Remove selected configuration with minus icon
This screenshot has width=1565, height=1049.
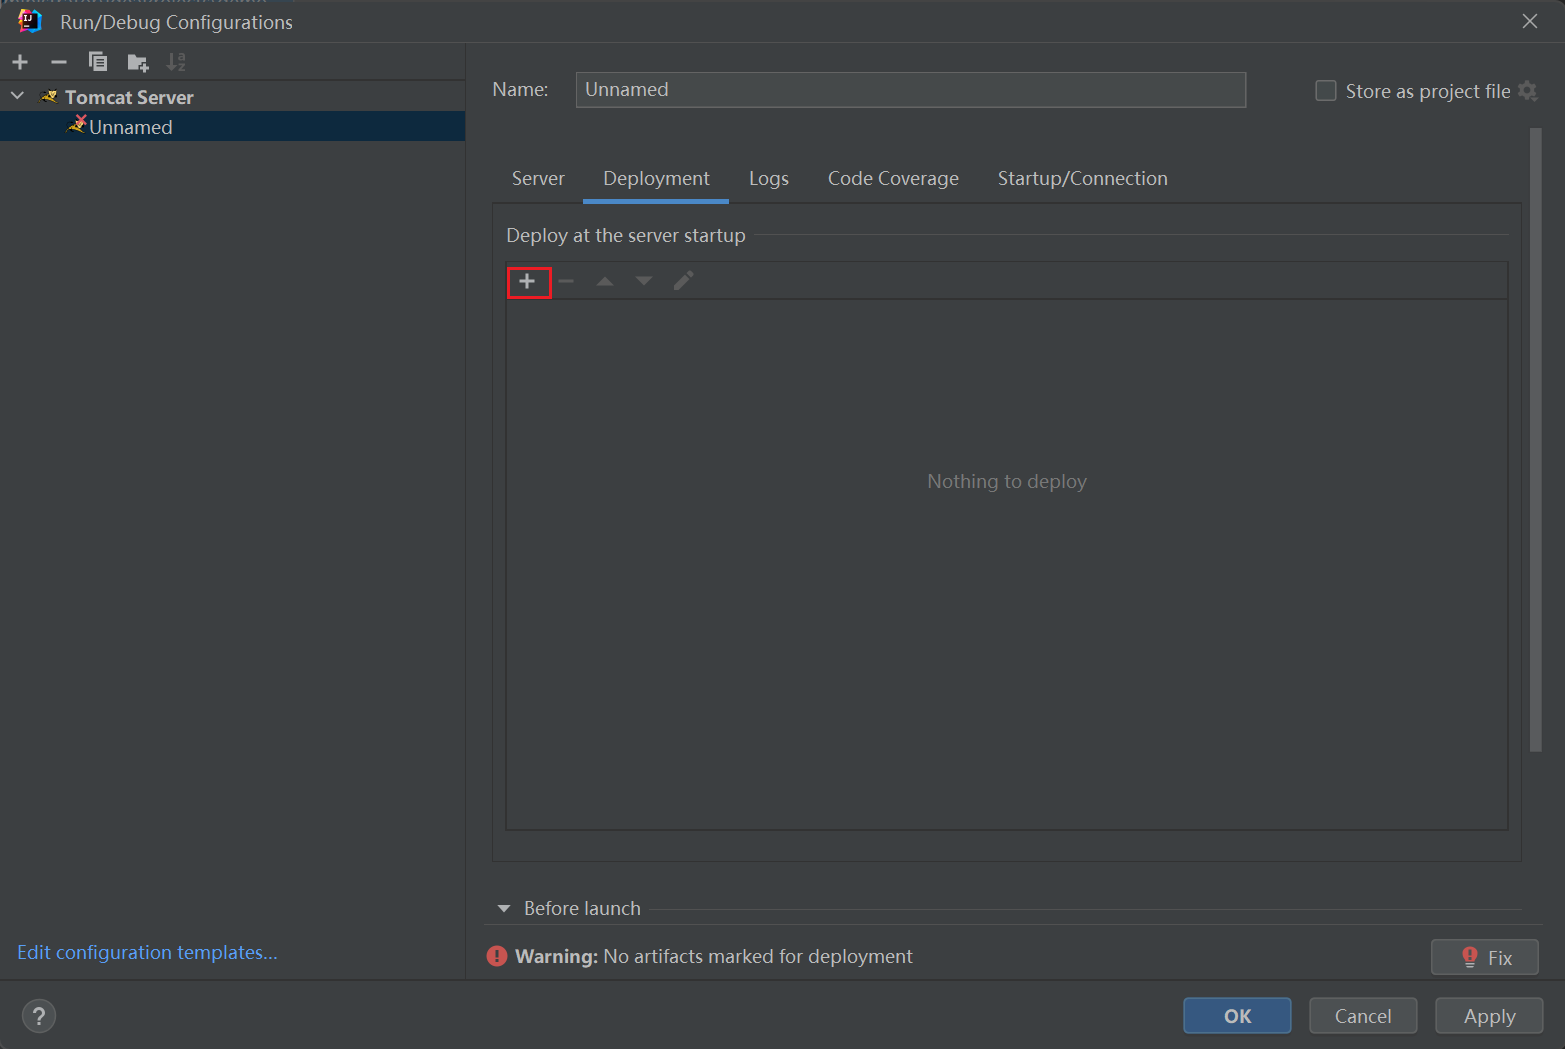coord(59,62)
